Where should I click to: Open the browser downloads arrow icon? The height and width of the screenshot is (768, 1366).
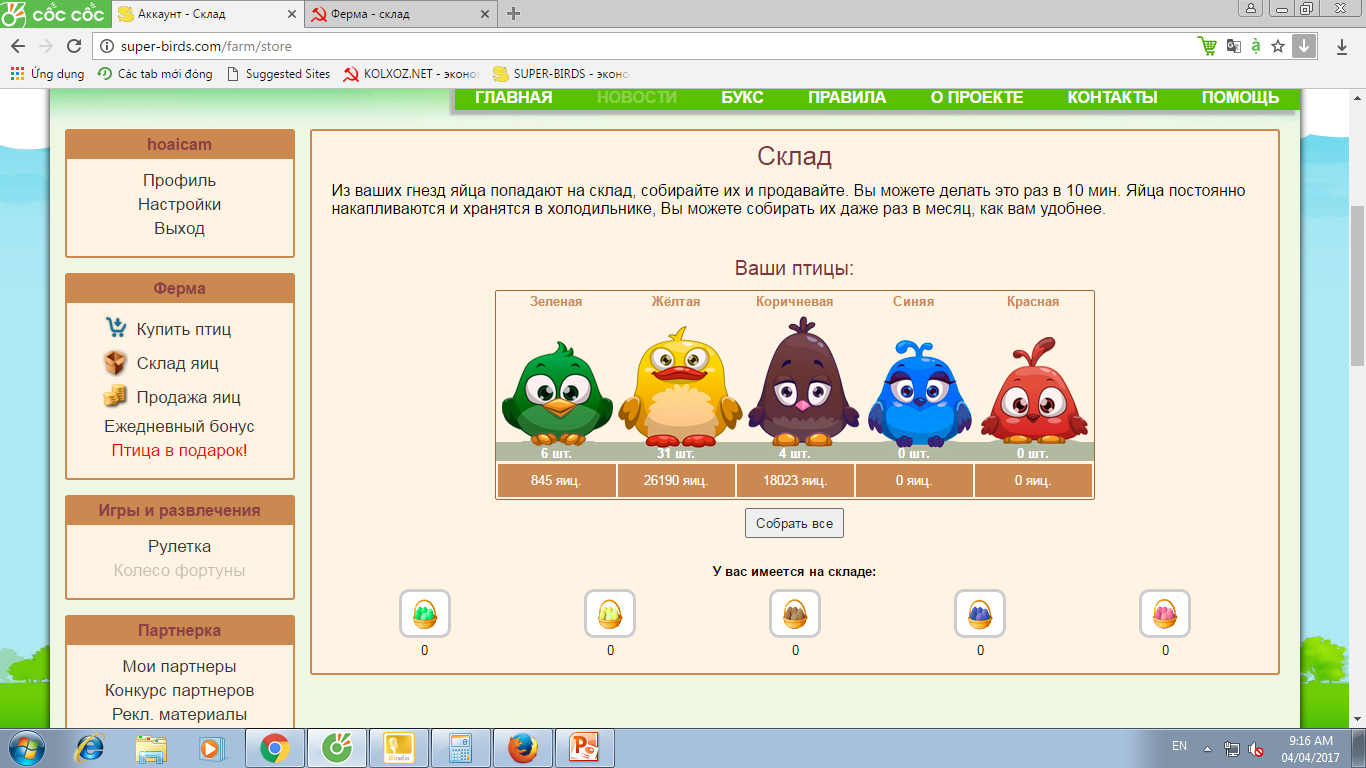pyautogui.click(x=1341, y=46)
